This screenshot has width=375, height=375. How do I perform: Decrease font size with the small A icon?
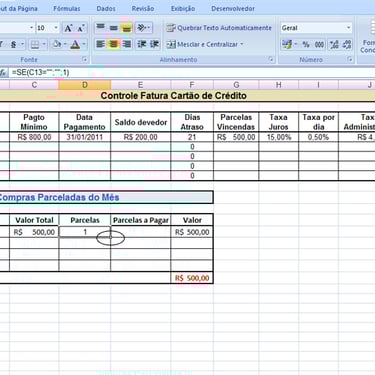click(x=80, y=28)
